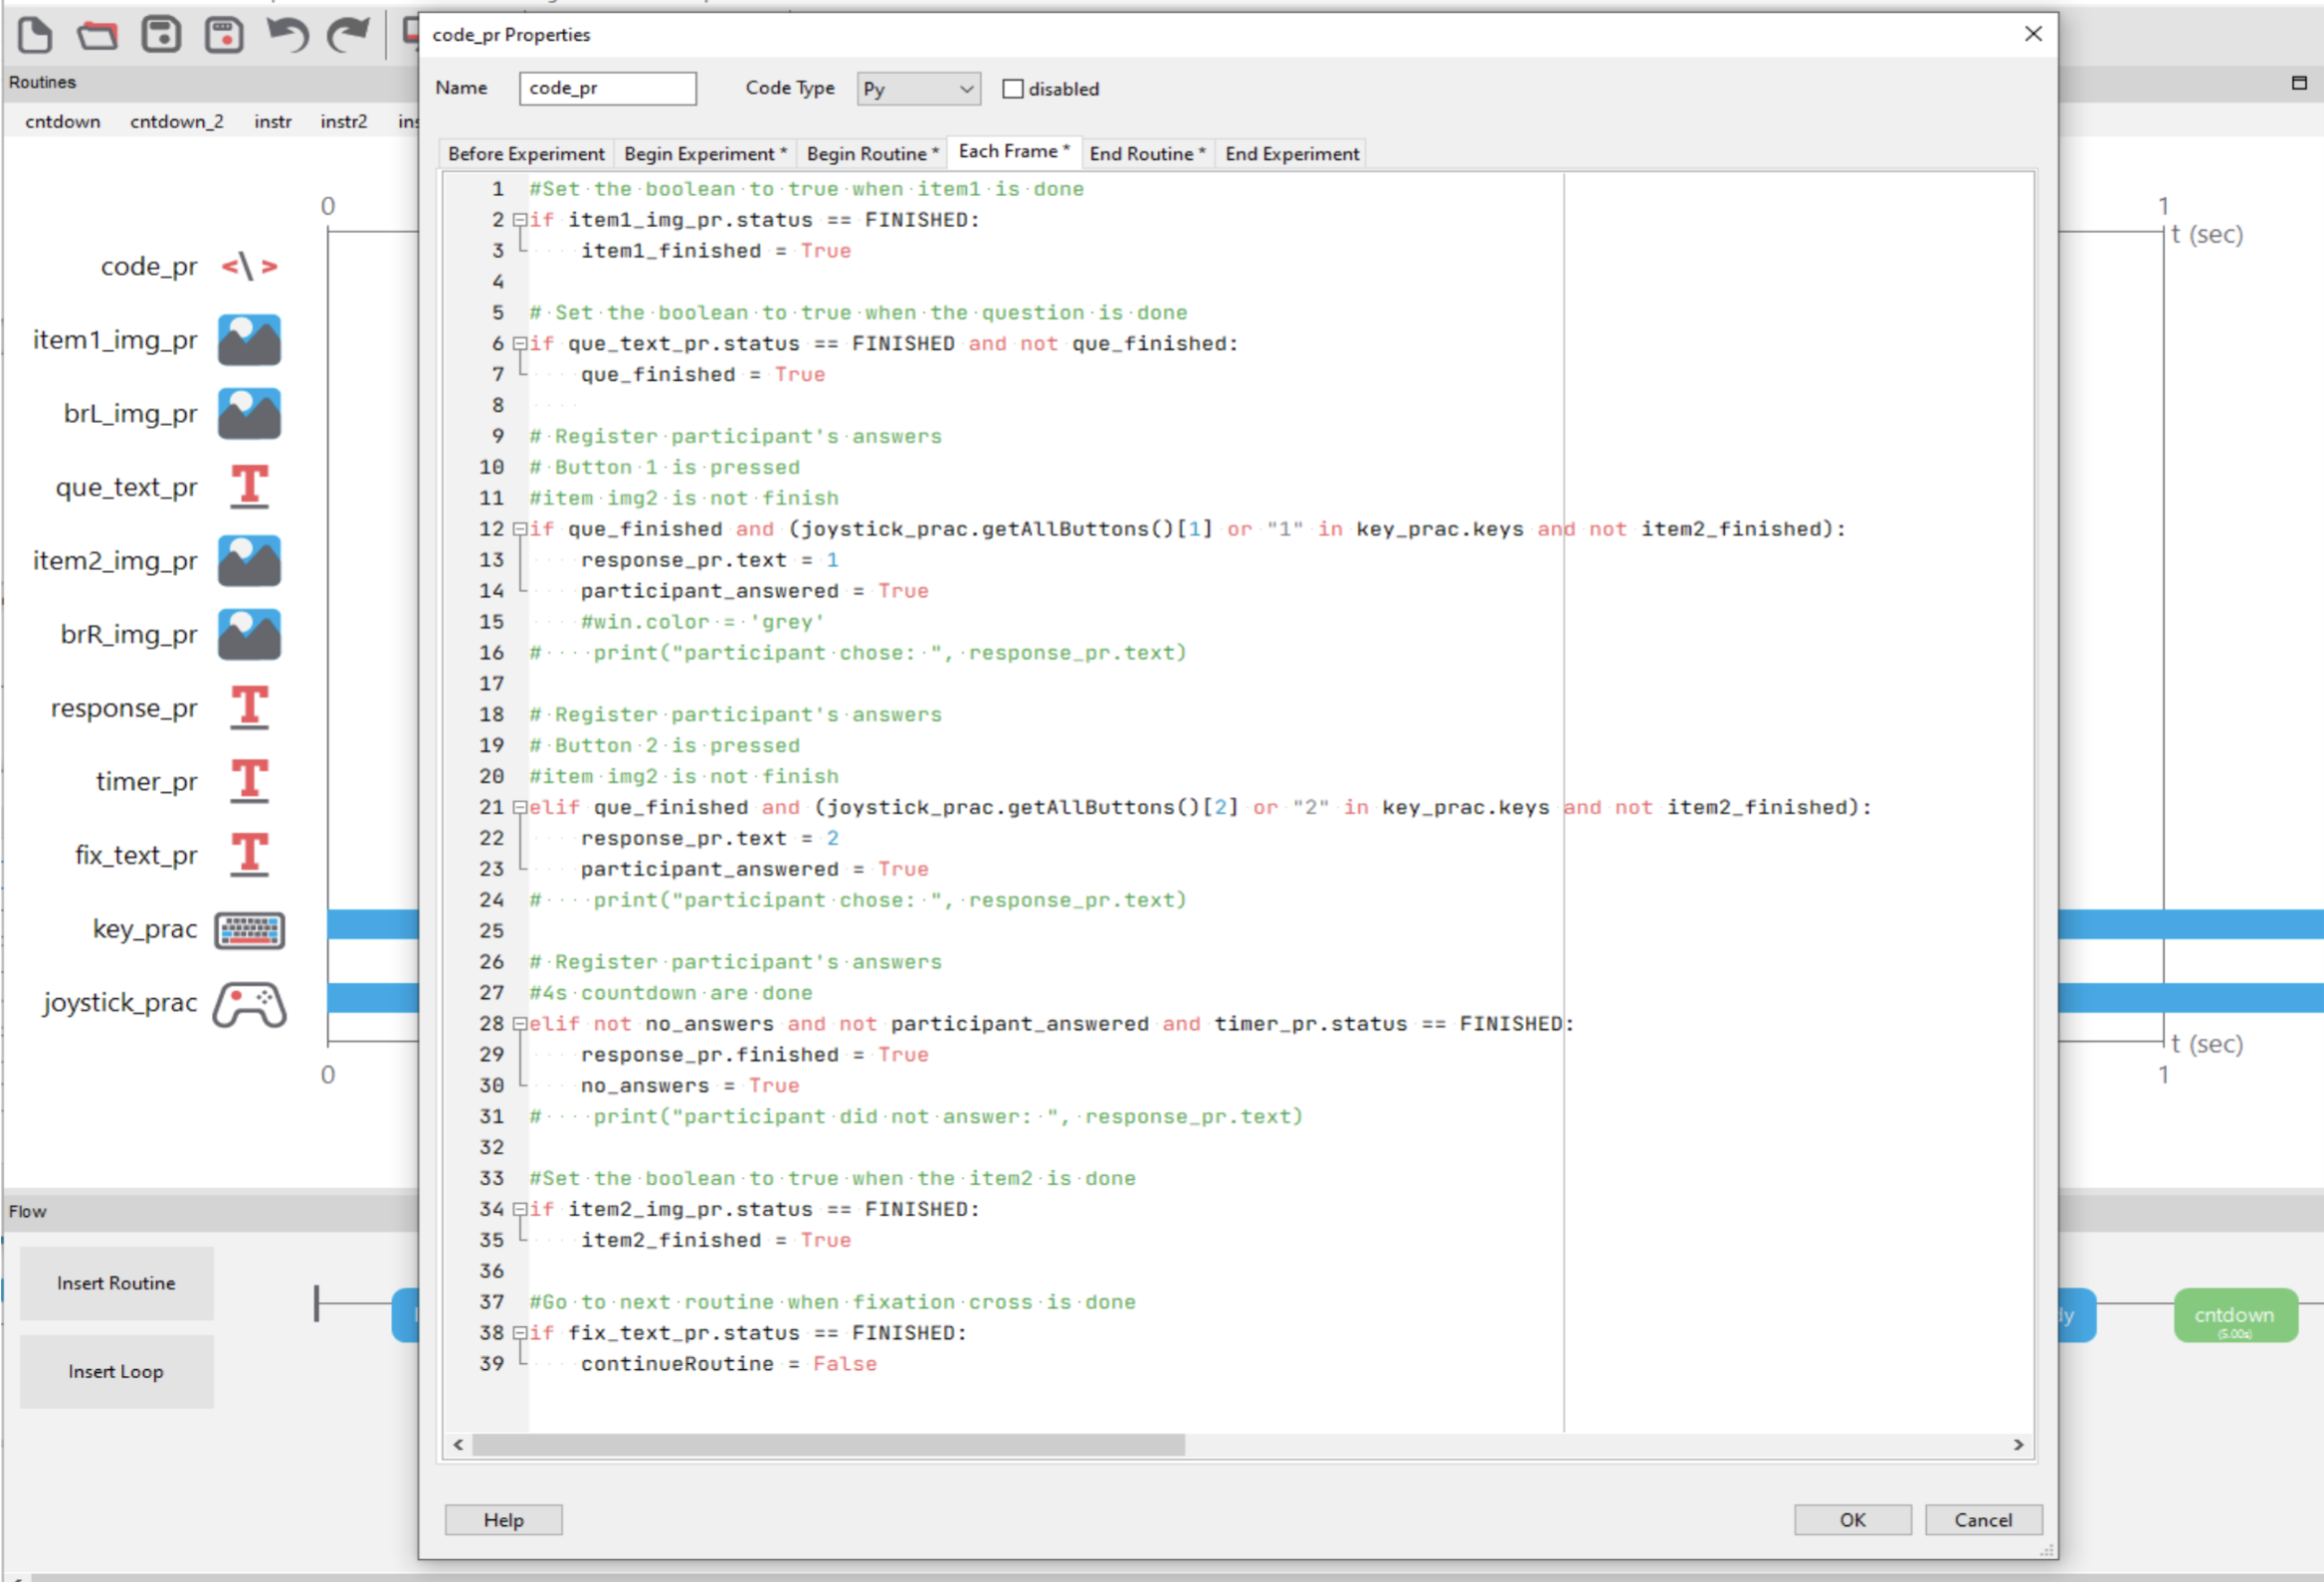Collapse the fold marker at line 28
The height and width of the screenshot is (1582, 2324).
(x=519, y=1024)
